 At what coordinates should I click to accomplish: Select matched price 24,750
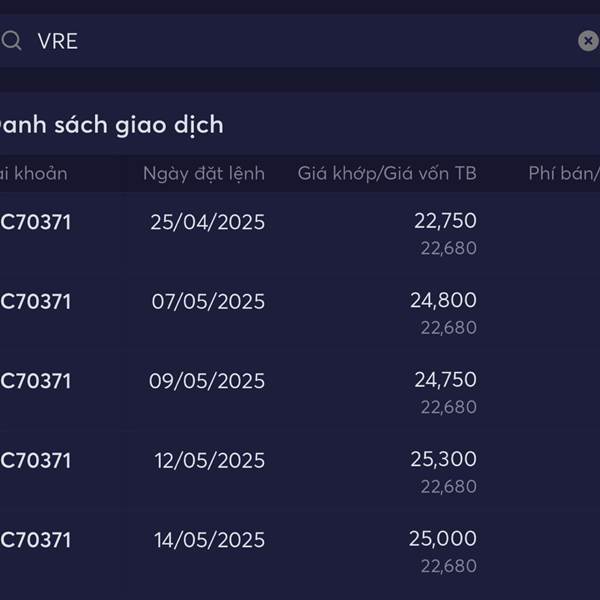coord(446,380)
